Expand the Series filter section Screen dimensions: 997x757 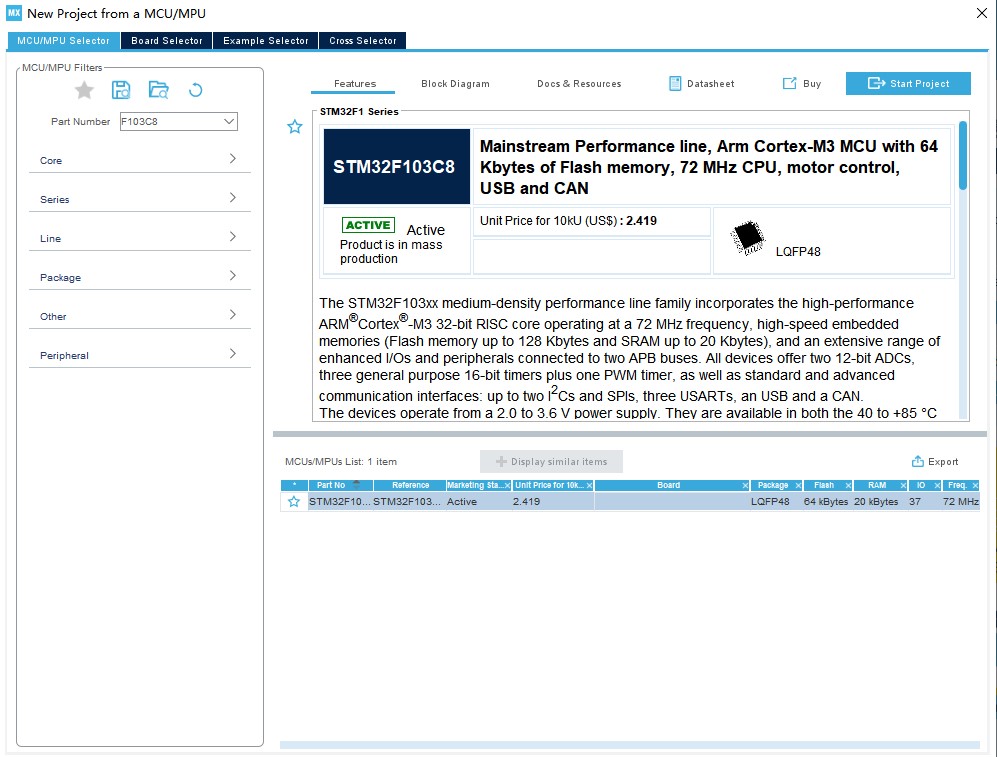[x=140, y=199]
